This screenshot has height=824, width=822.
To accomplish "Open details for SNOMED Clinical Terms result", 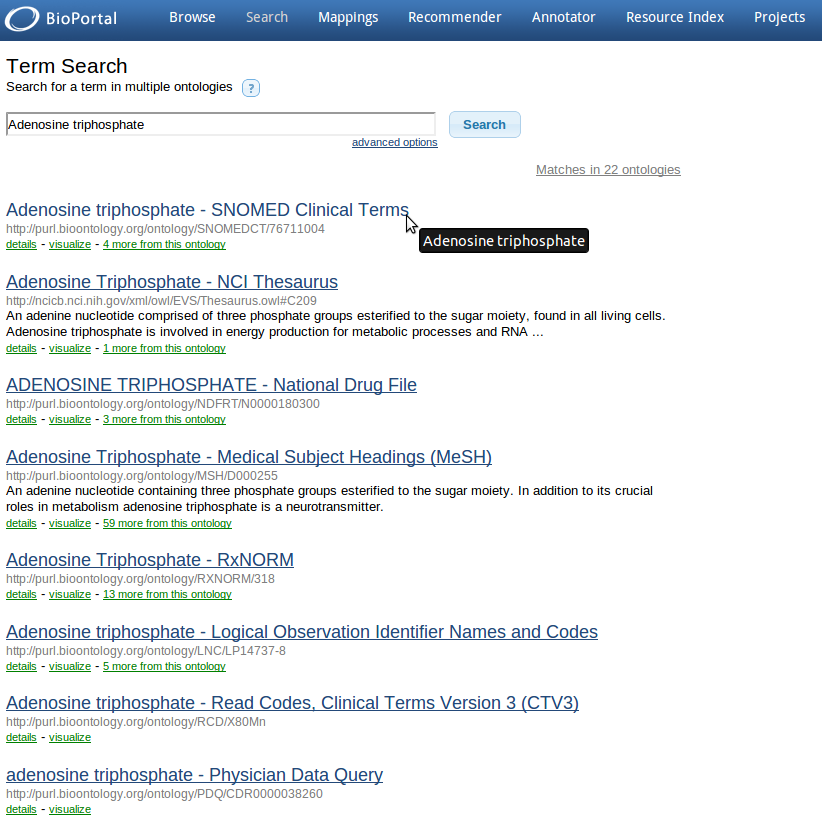I will [21, 244].
